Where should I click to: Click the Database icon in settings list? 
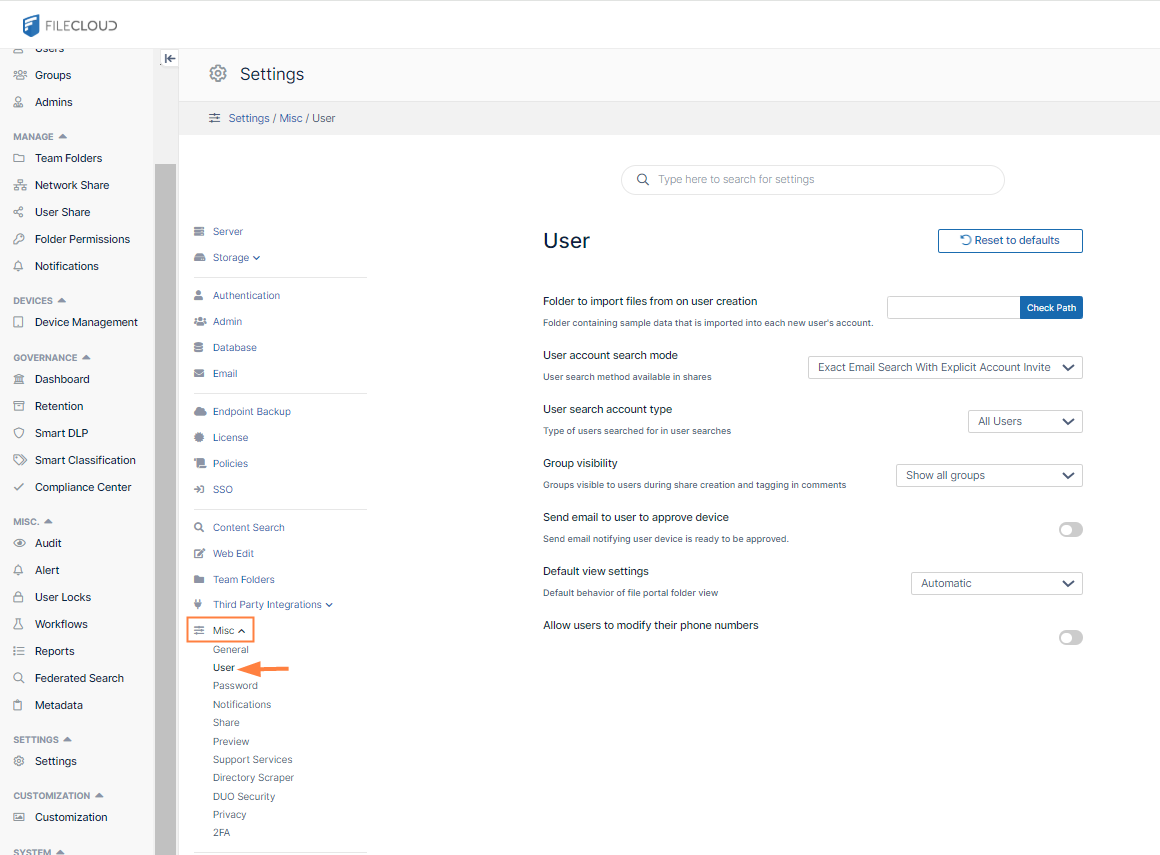[199, 348]
